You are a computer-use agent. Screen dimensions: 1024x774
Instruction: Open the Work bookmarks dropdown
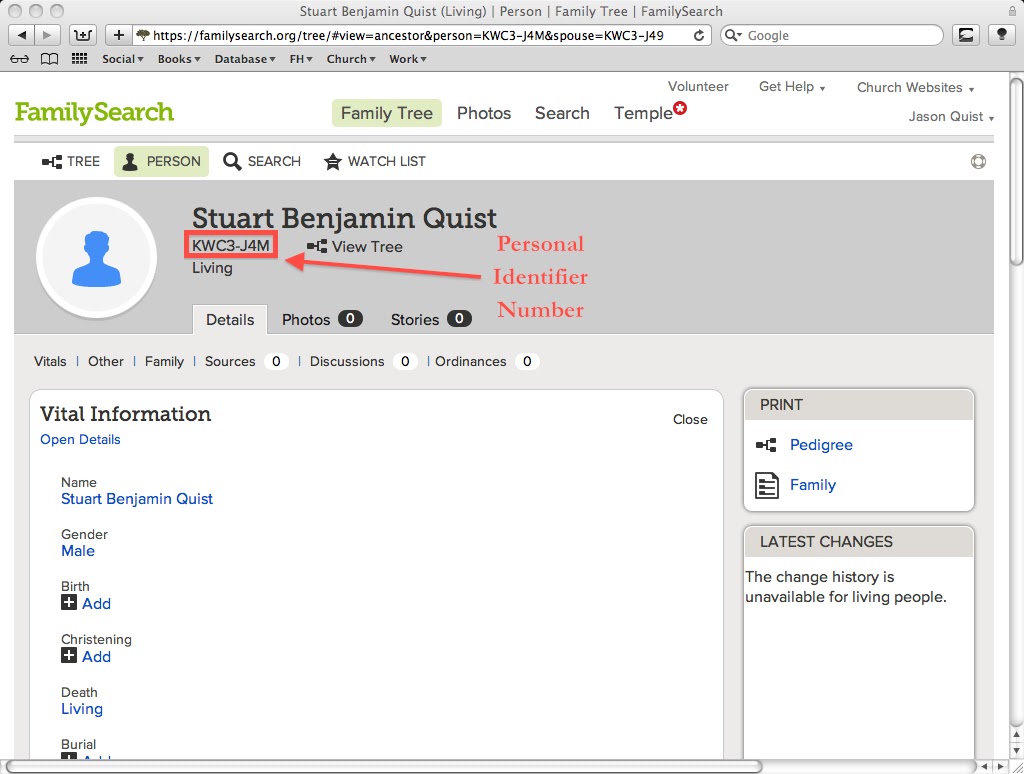(408, 59)
